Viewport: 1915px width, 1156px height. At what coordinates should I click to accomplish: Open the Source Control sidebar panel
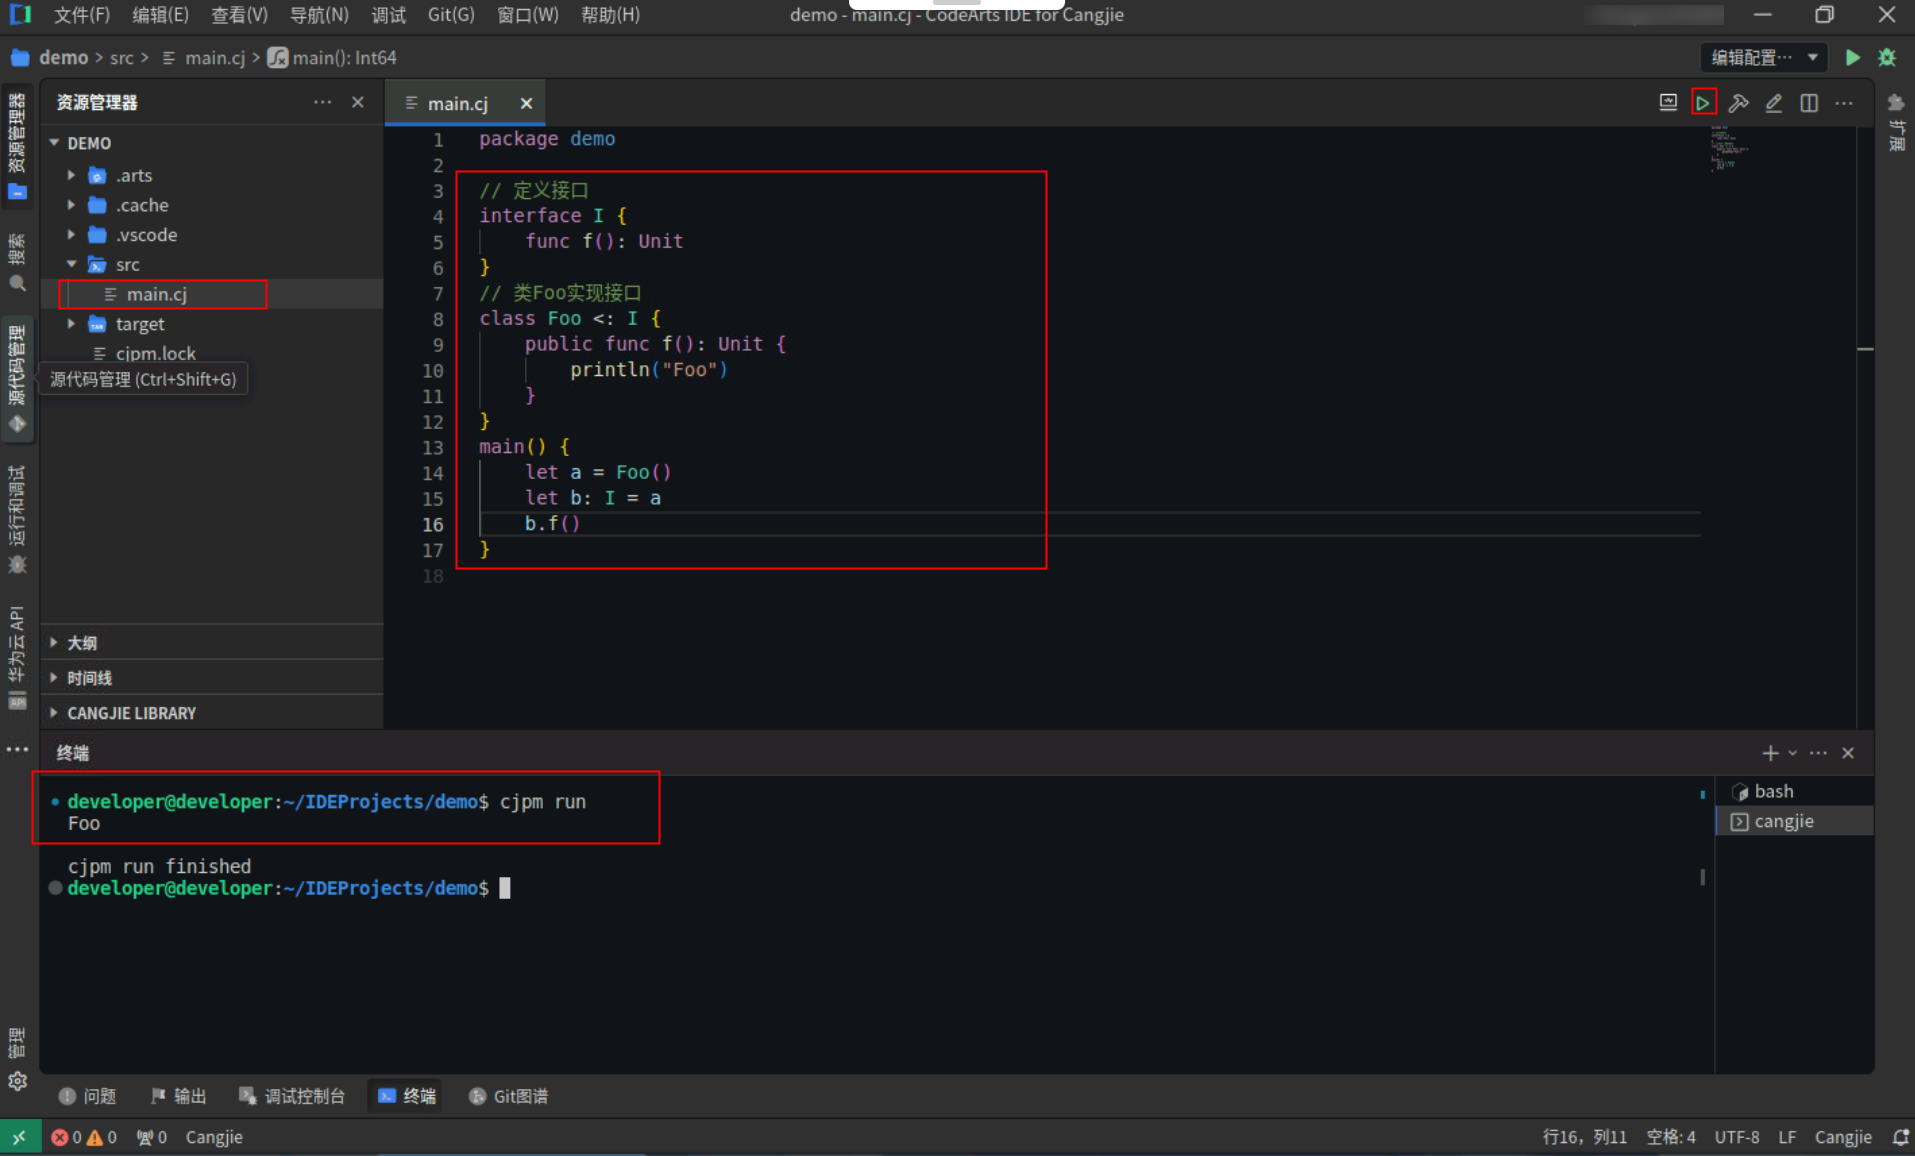point(17,378)
